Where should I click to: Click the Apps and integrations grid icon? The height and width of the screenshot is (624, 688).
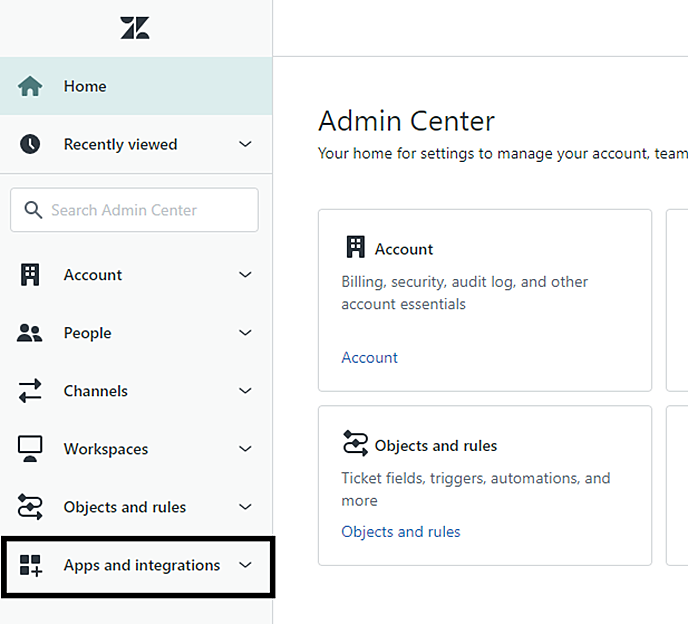30,566
